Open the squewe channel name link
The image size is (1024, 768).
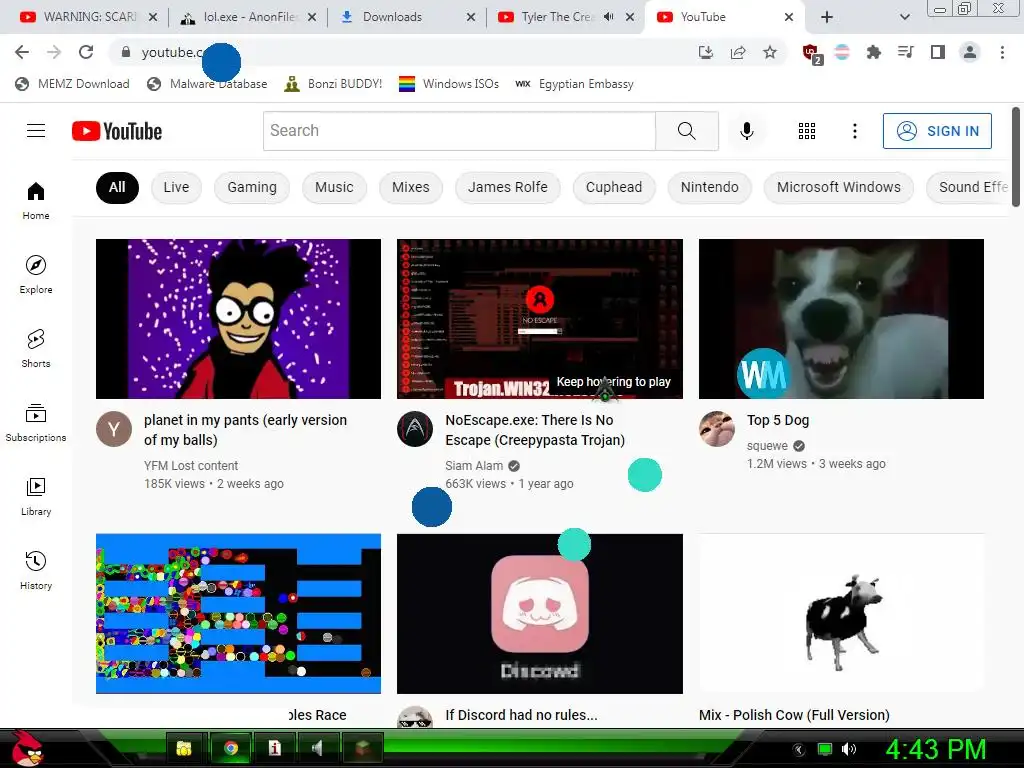[767, 445]
